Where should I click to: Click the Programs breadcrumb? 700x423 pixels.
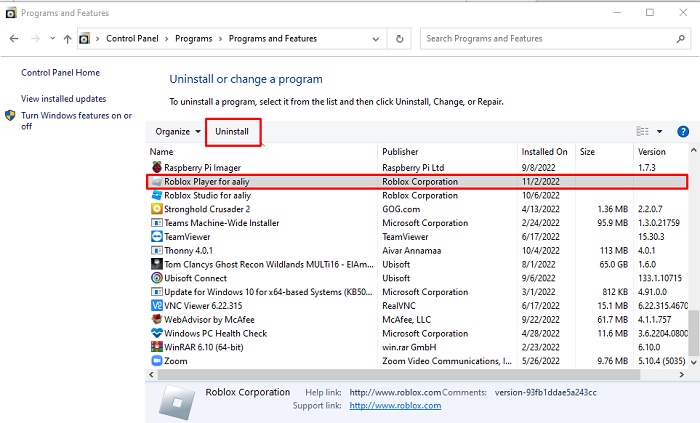[x=194, y=39]
